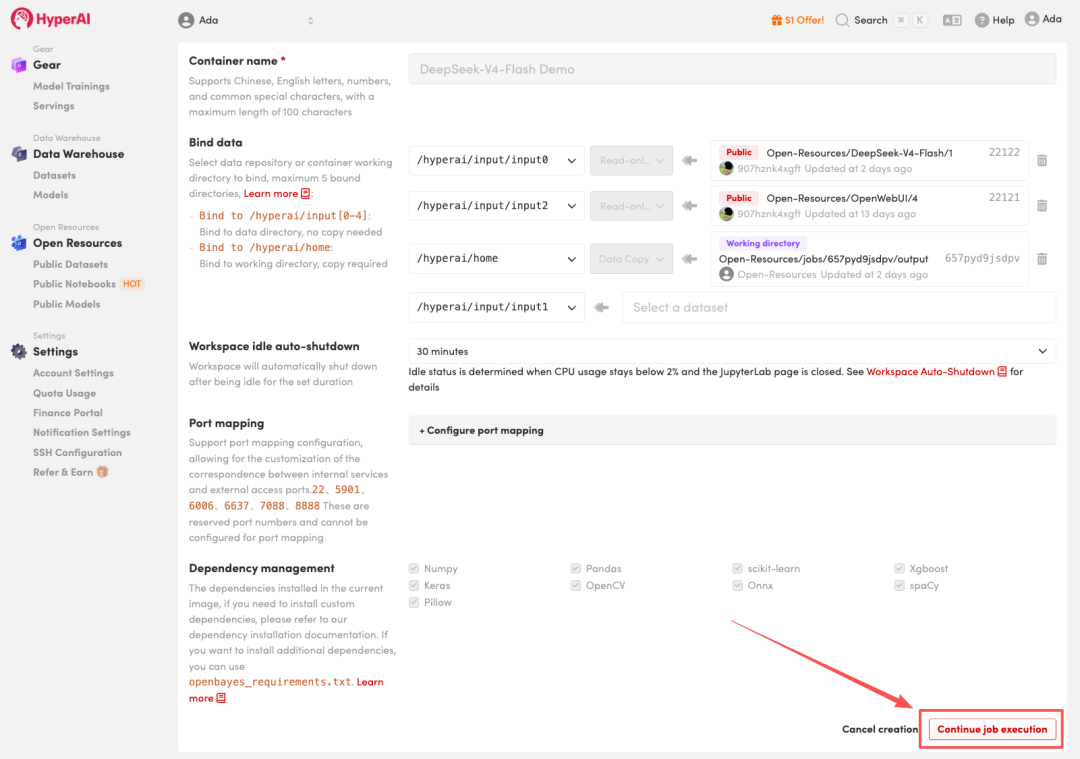Open the /hyperai/input/input2 path dropdown
1080x759 pixels.
click(x=497, y=206)
